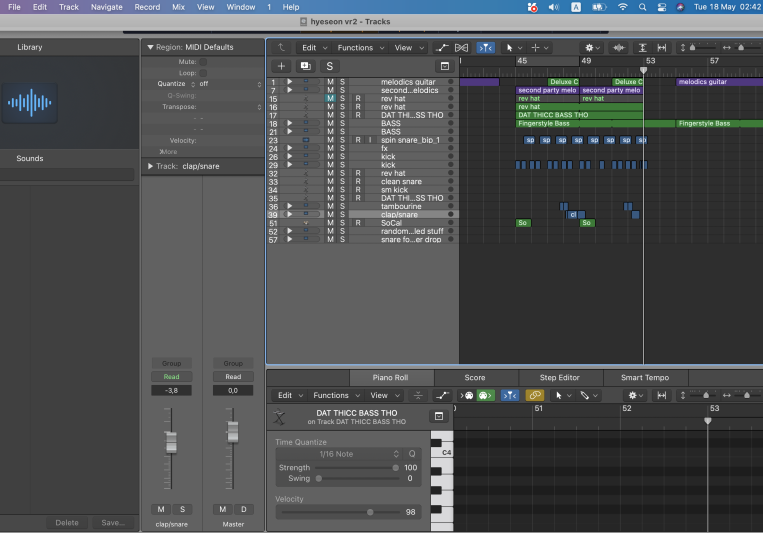This screenshot has width=763, height=533.
Task: Click the M mute button on clap/snare channel strip
Action: point(161,509)
